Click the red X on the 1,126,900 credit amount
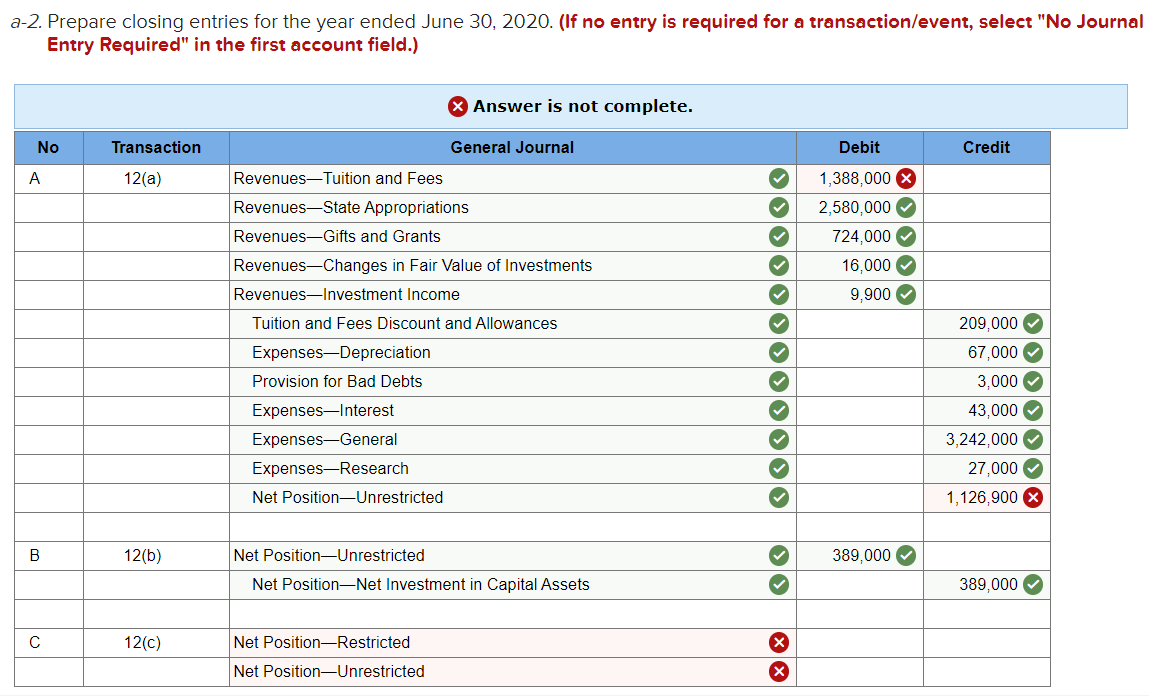This screenshot has width=1149, height=696. (1031, 497)
